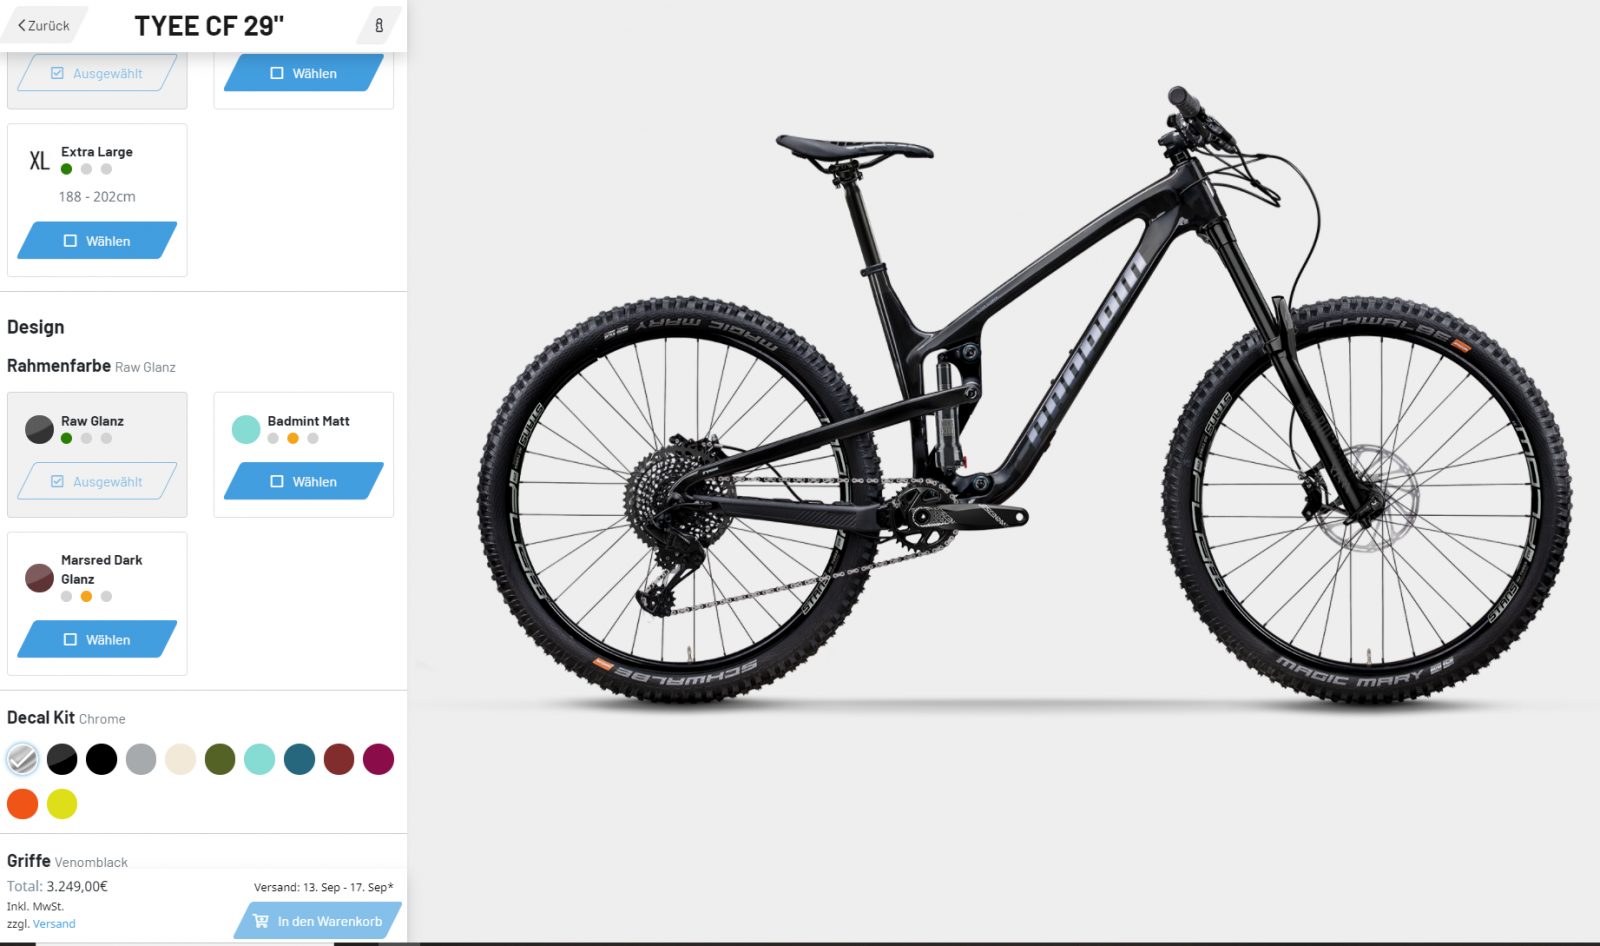Click the Wählen button at top right of panel

point(304,73)
